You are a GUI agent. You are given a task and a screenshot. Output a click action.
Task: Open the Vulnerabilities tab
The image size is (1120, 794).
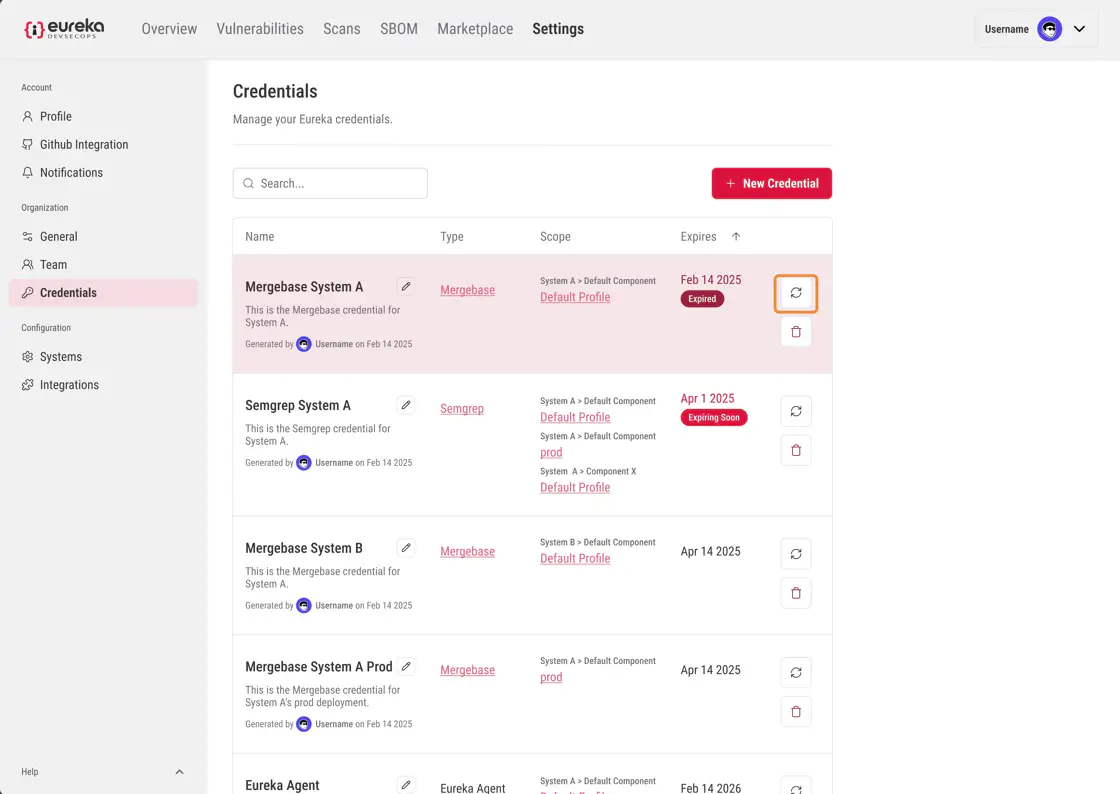coord(260,29)
